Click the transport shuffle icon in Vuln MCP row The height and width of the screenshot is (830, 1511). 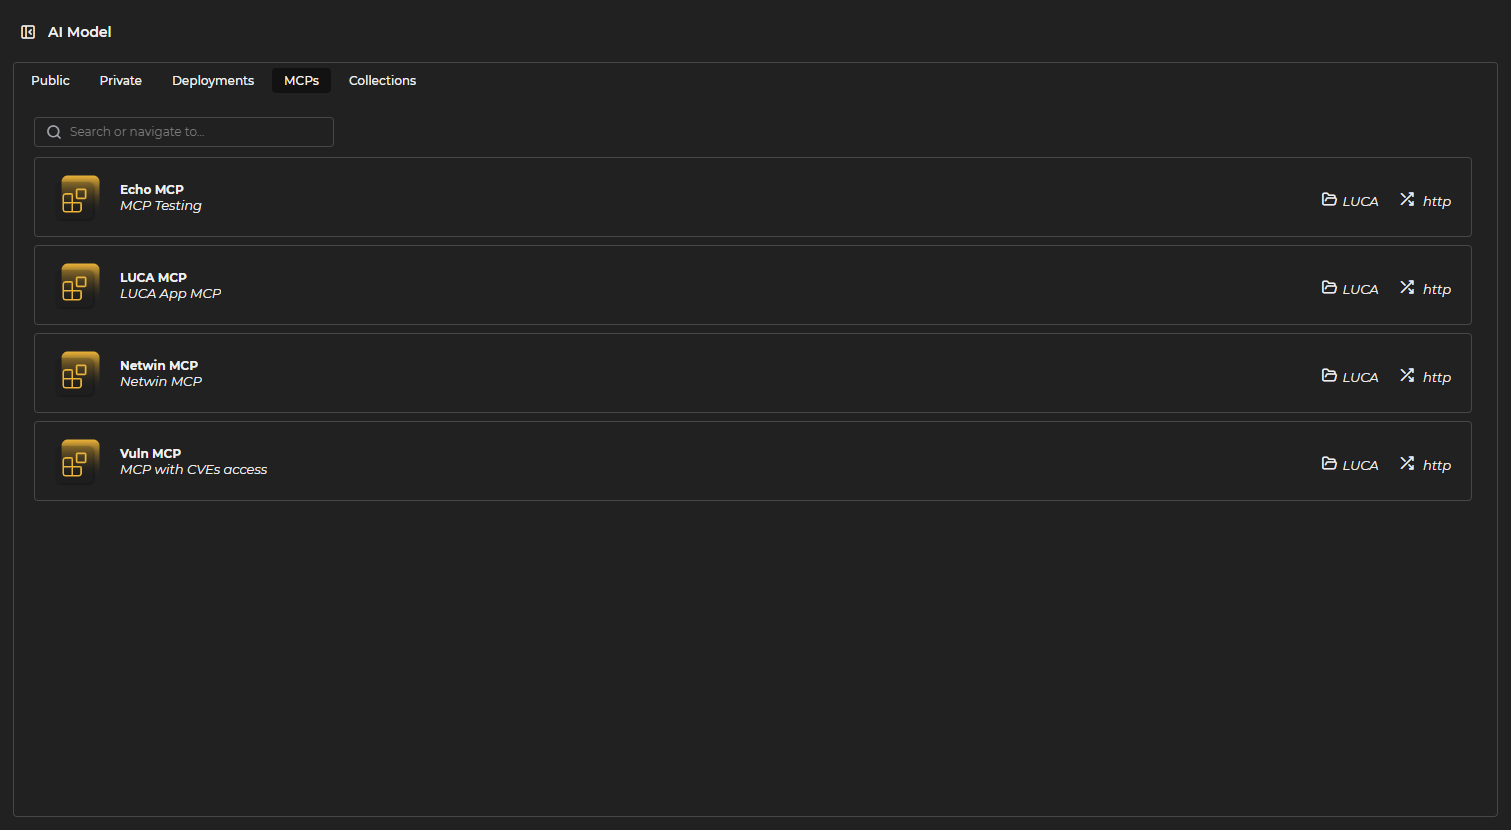pyautogui.click(x=1407, y=464)
